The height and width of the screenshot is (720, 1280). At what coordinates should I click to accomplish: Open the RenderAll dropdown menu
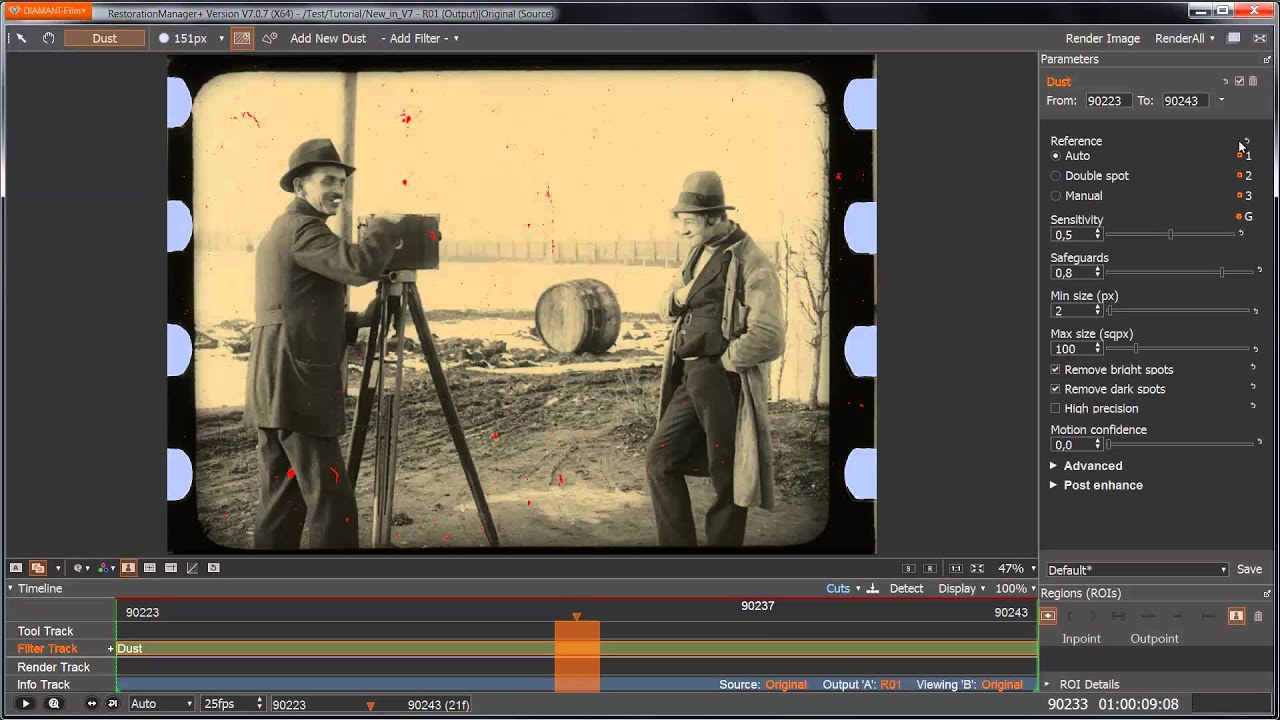(x=1185, y=38)
